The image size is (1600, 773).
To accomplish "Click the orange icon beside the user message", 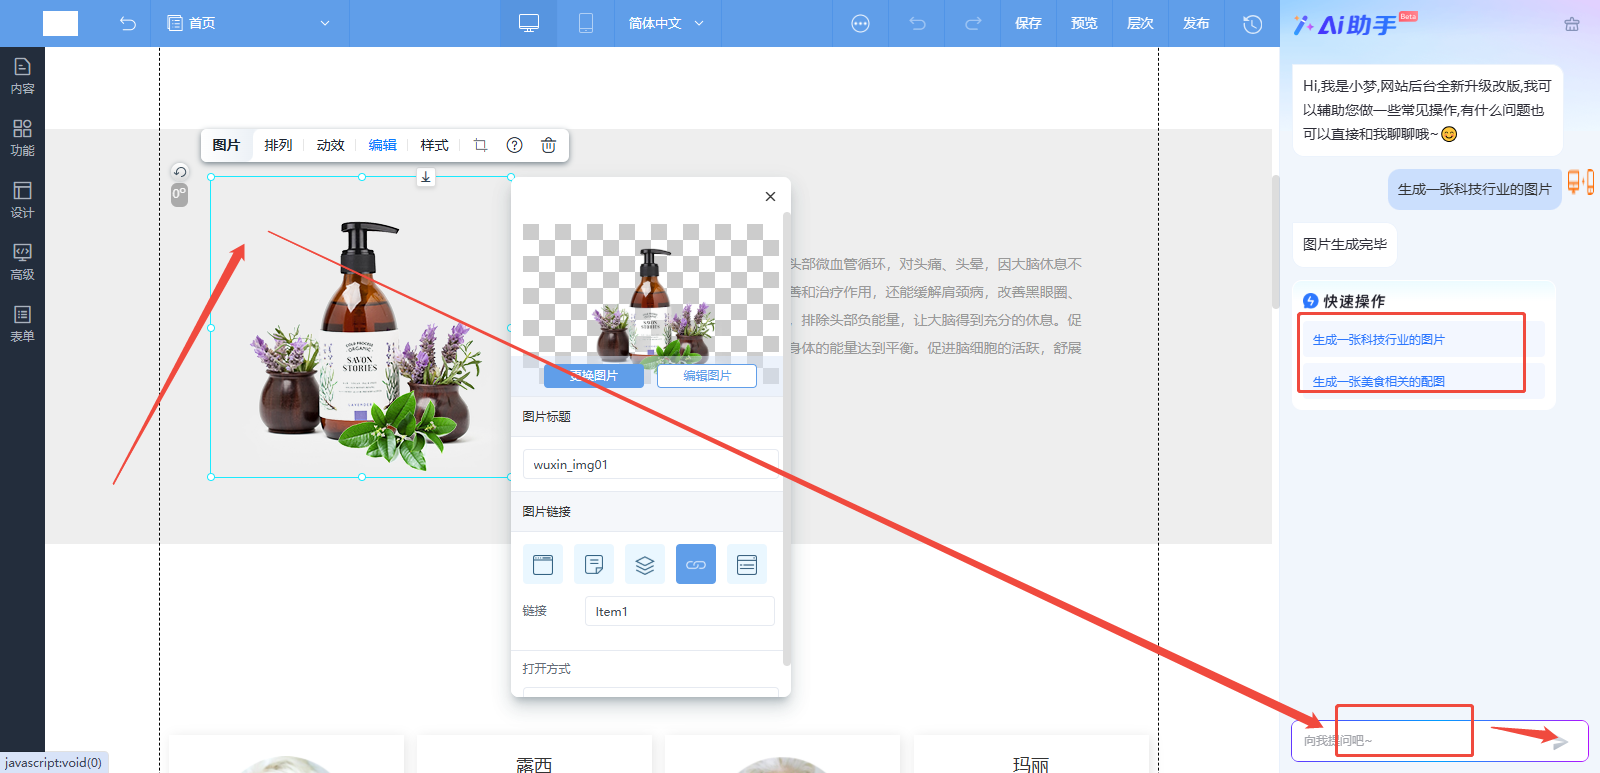I will tap(1580, 182).
